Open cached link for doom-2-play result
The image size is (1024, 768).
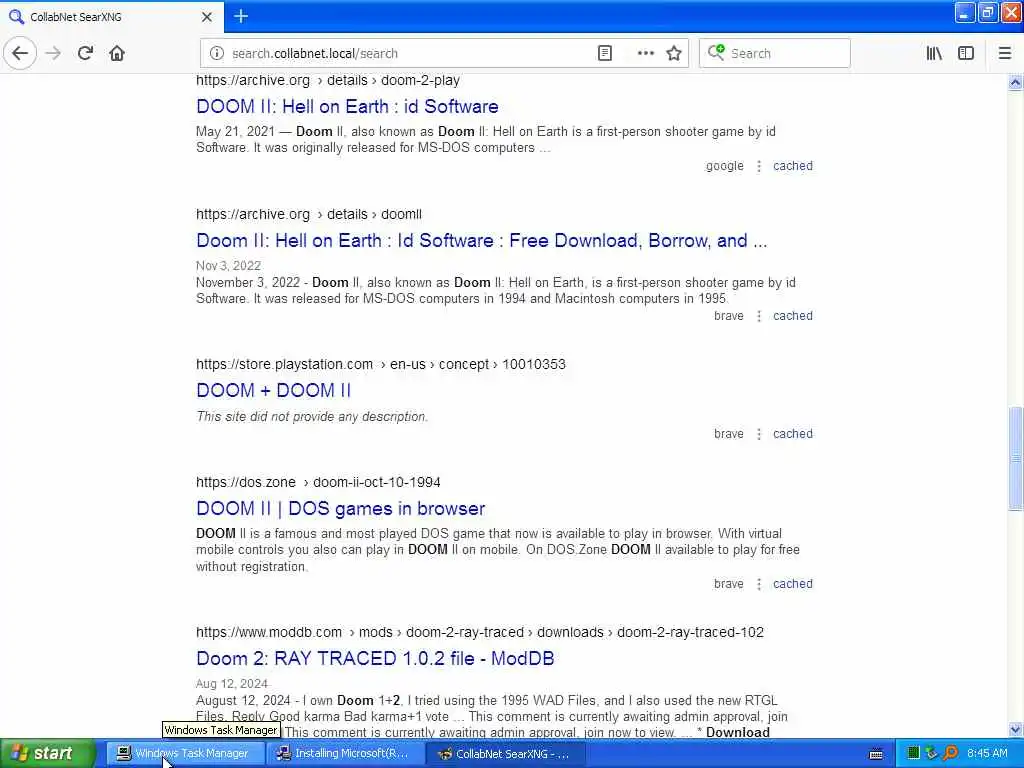click(793, 166)
